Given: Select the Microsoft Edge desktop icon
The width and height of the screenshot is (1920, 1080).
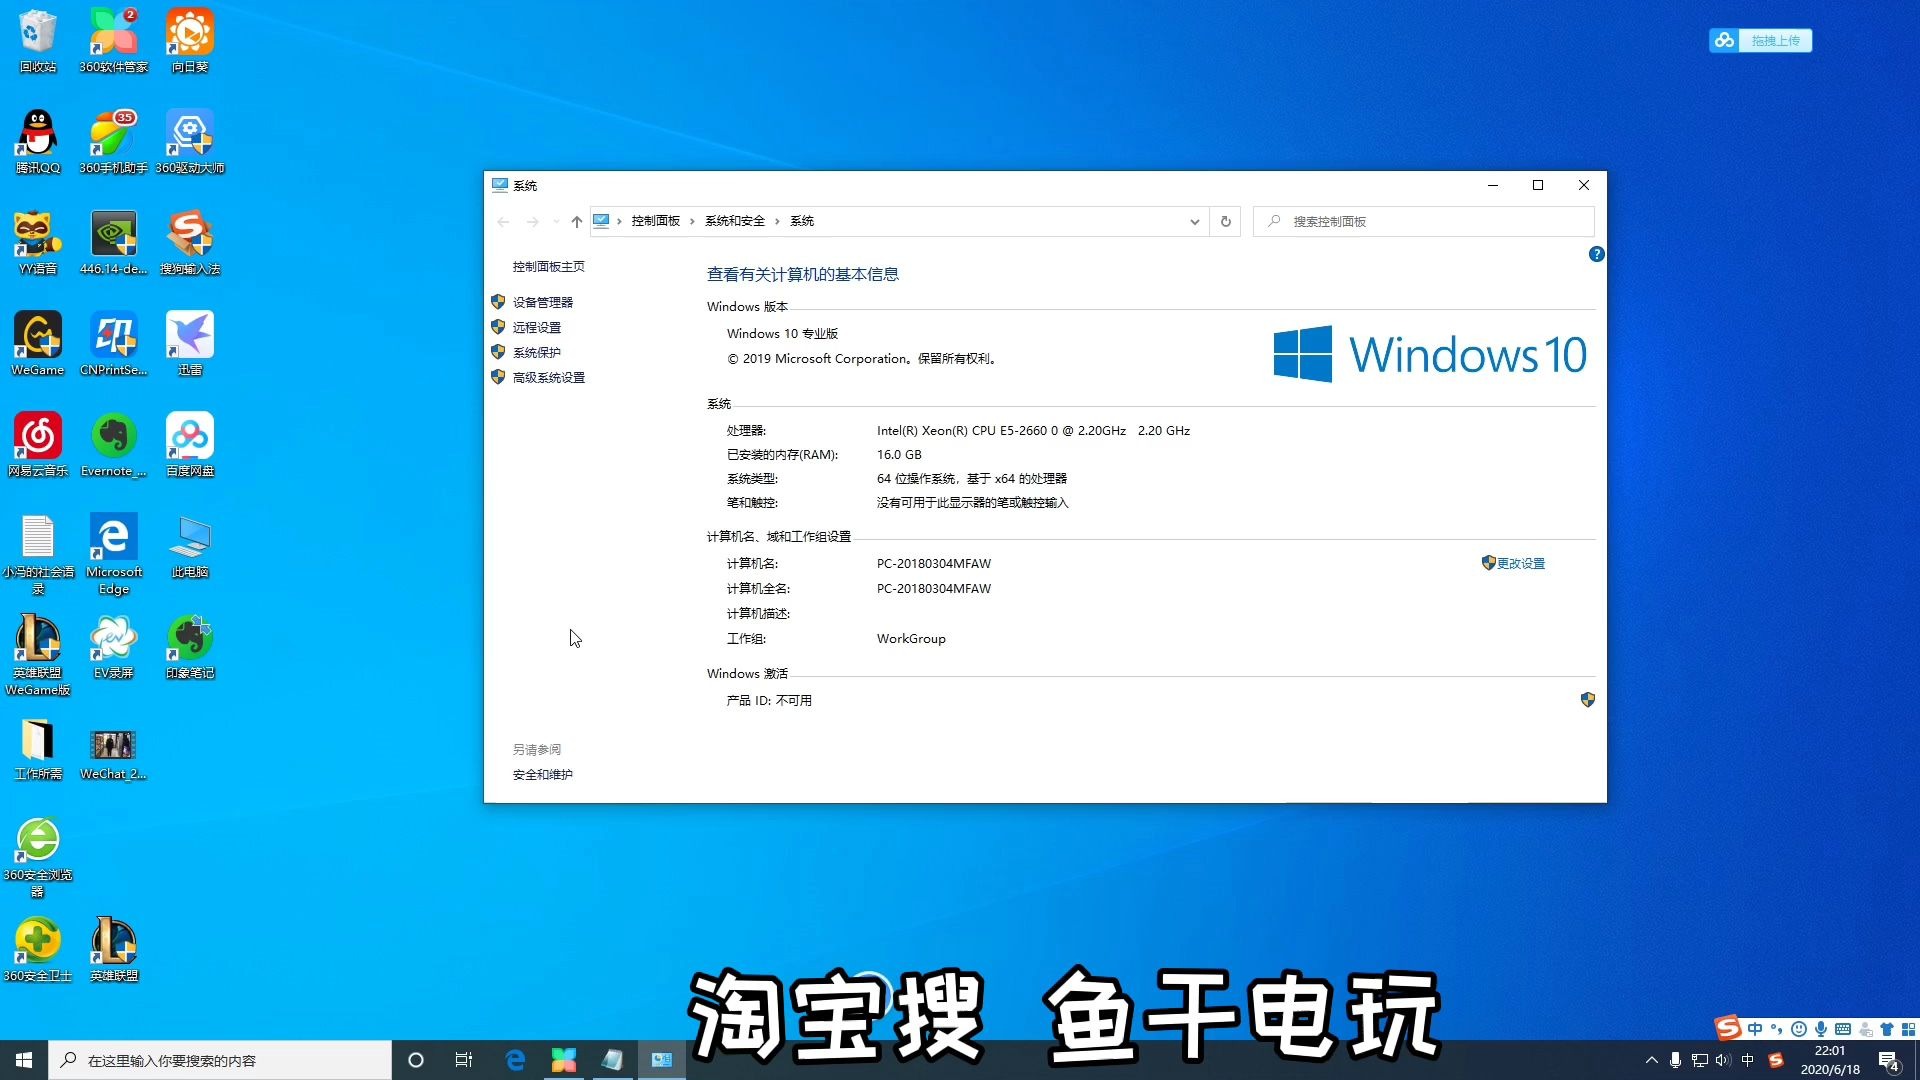Looking at the screenshot, I should point(114,554).
